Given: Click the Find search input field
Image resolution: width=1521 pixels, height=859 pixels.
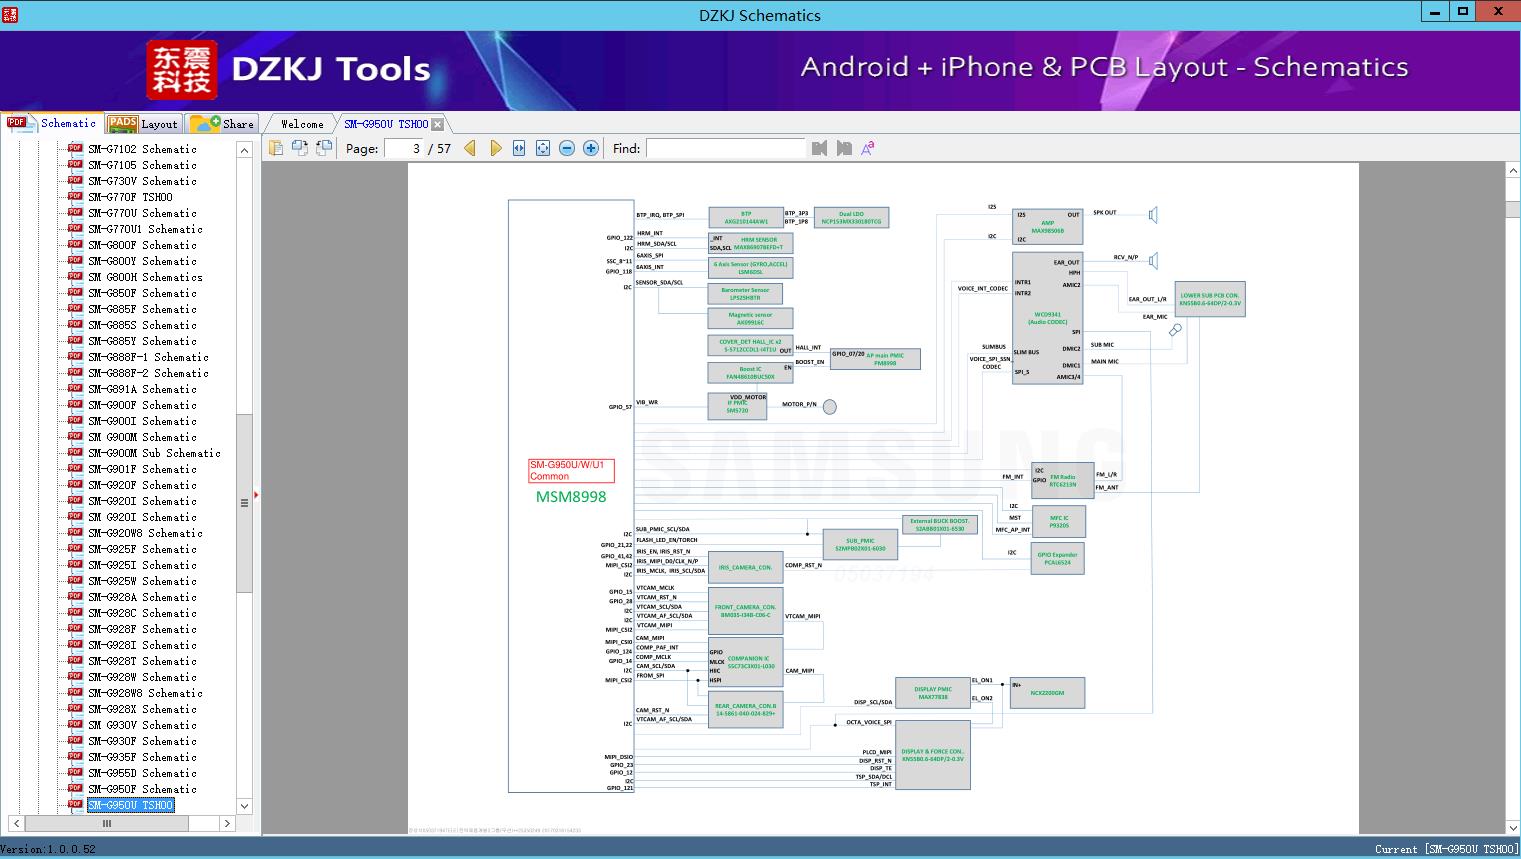Looking at the screenshot, I should click(726, 148).
